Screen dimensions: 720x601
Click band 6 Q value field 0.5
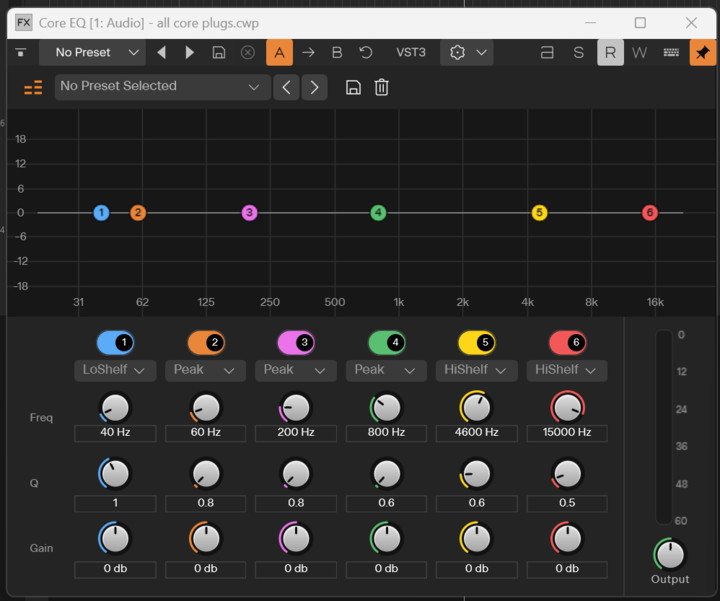(567, 503)
